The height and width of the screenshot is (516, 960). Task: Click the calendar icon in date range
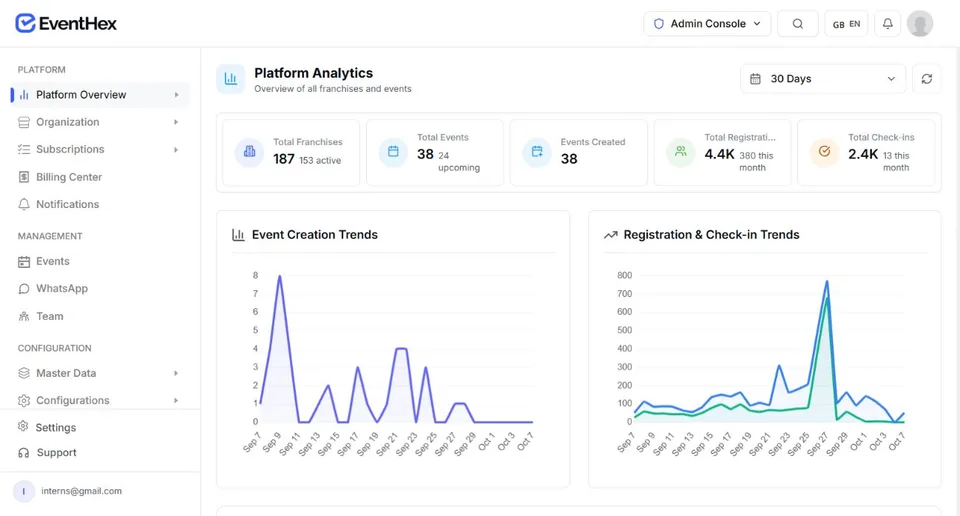(x=756, y=79)
